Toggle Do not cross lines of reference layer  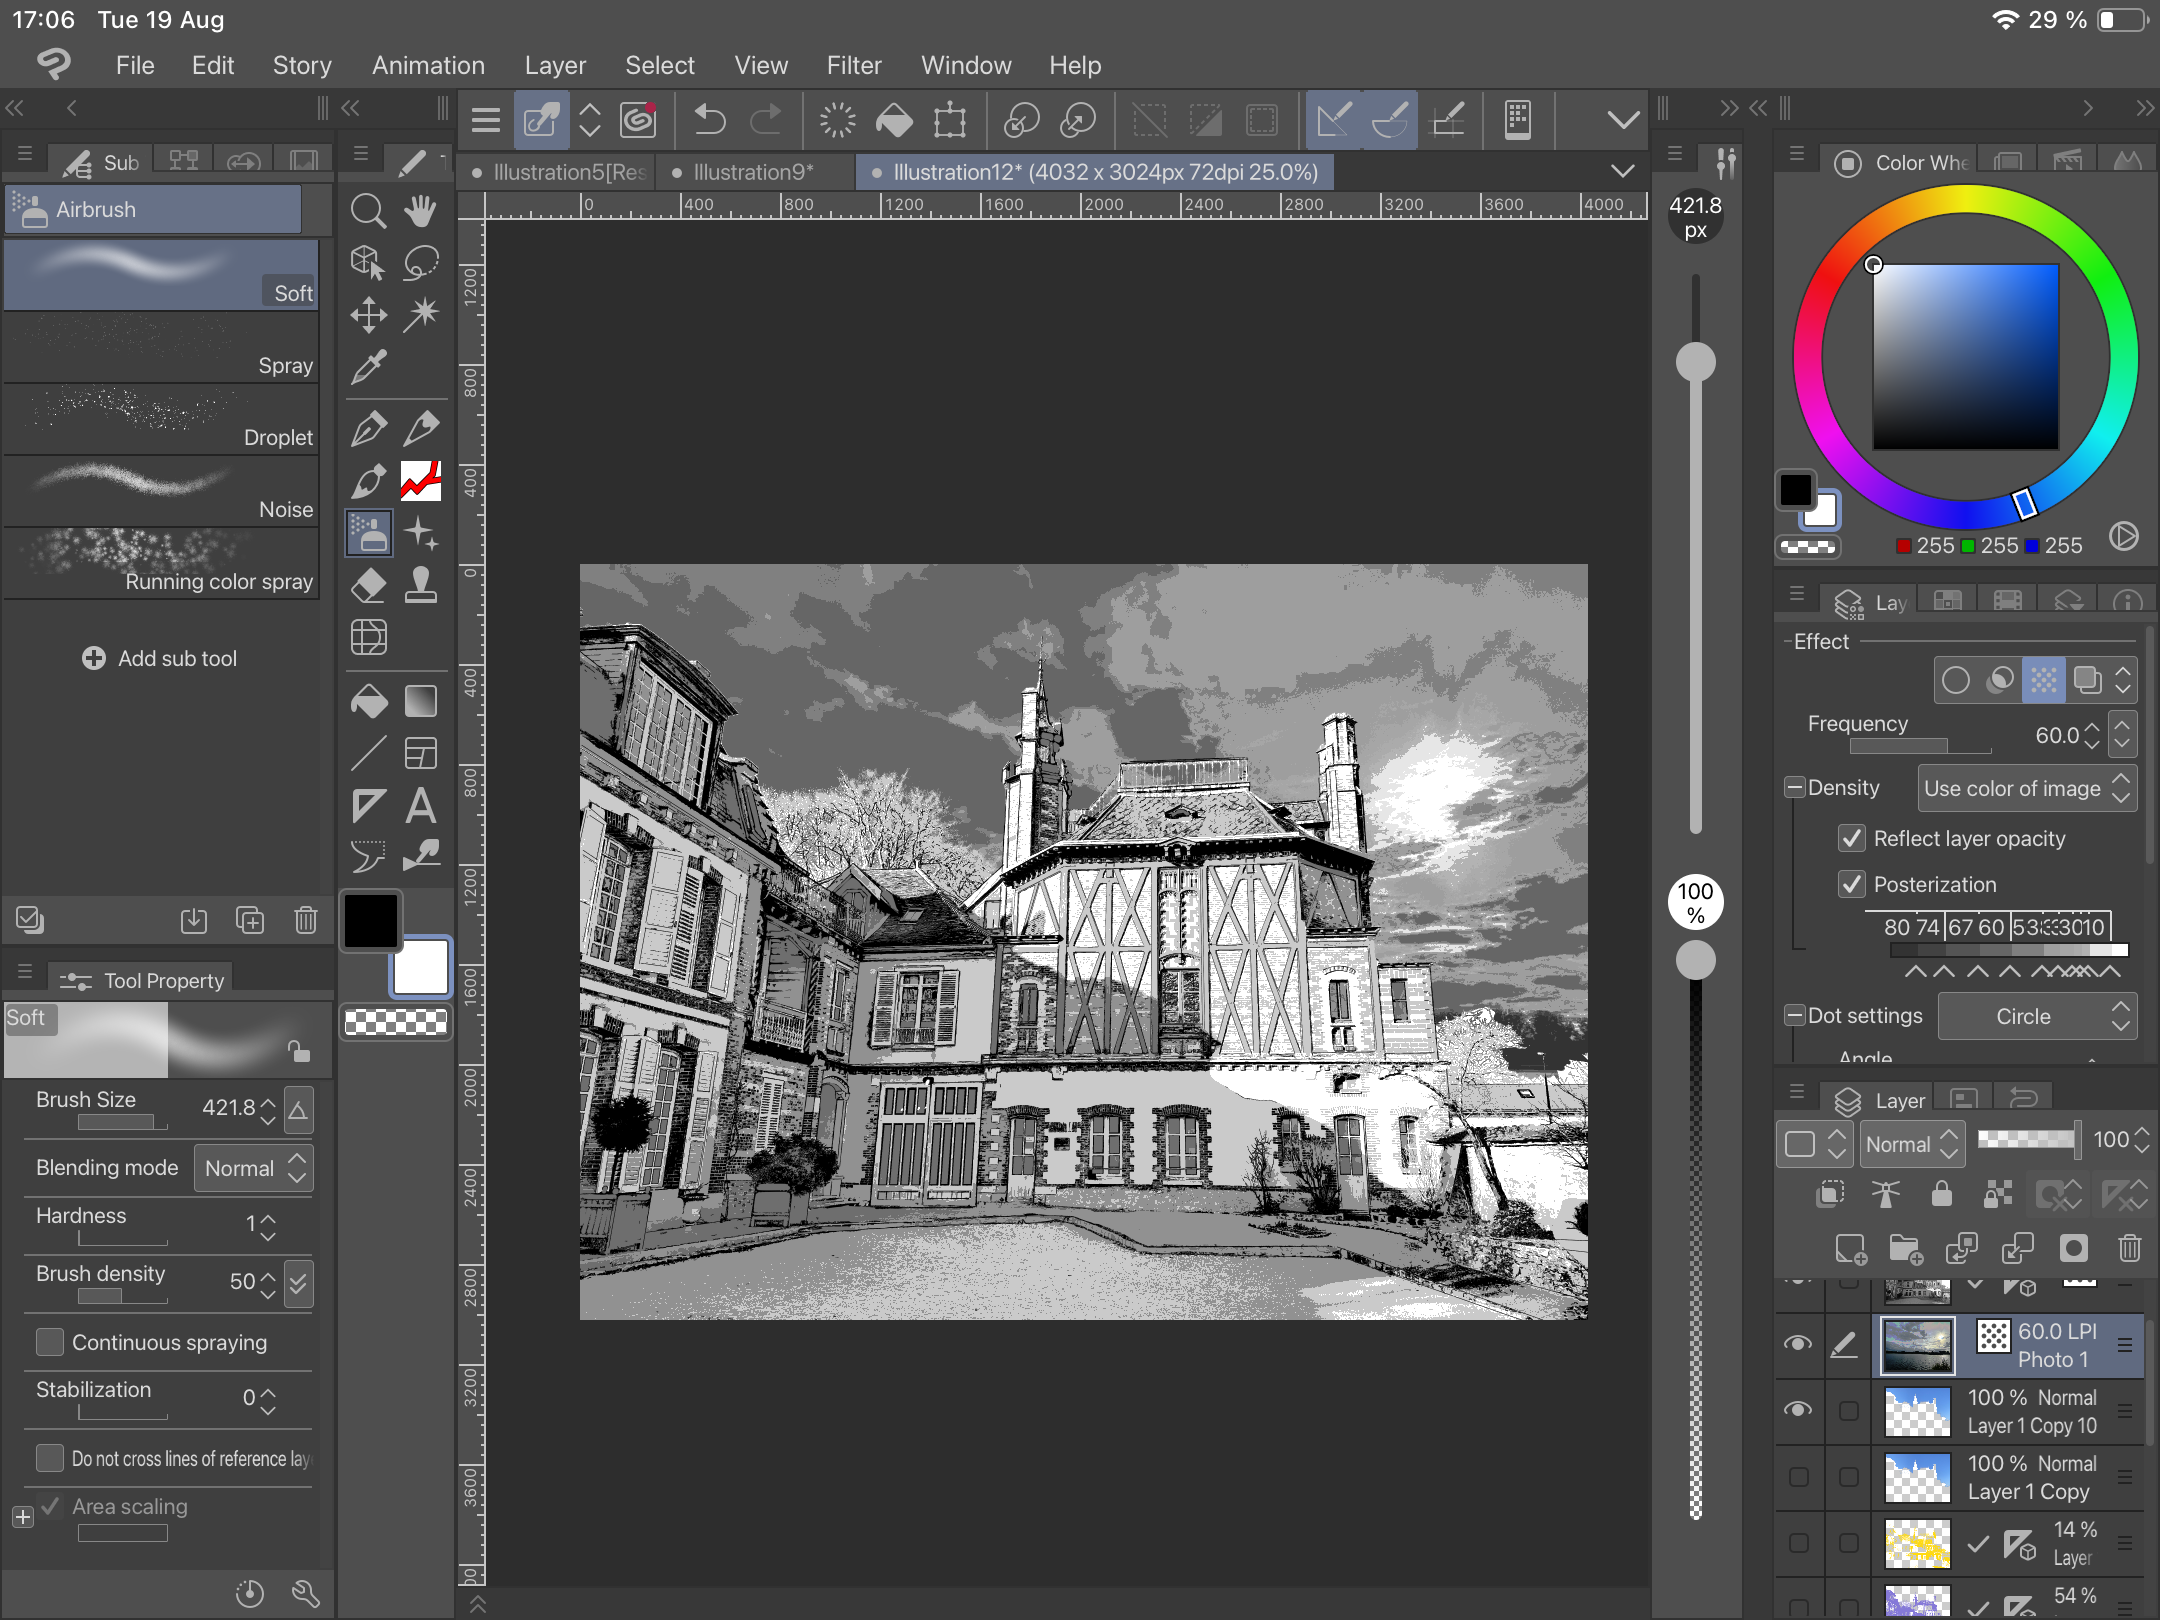click(50, 1458)
